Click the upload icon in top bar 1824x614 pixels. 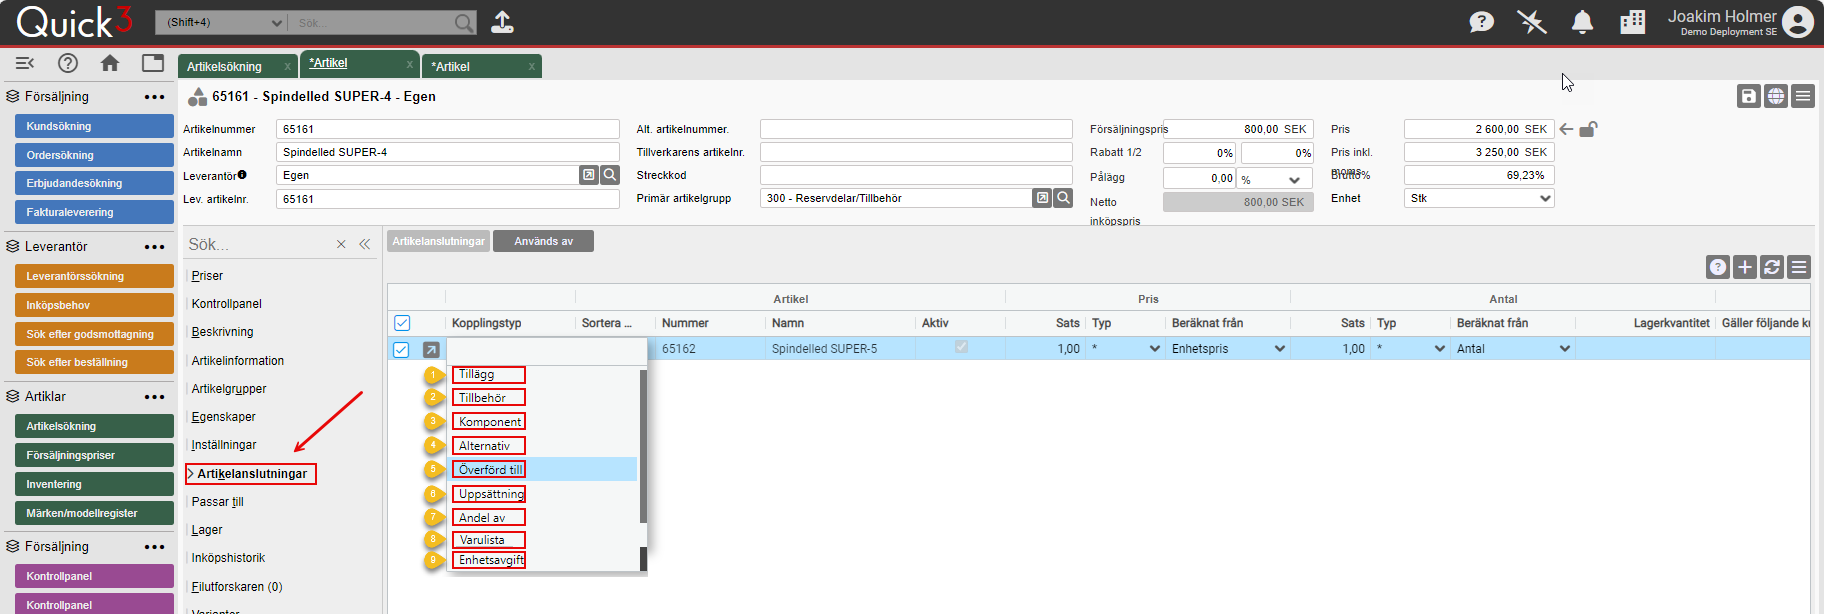502,22
